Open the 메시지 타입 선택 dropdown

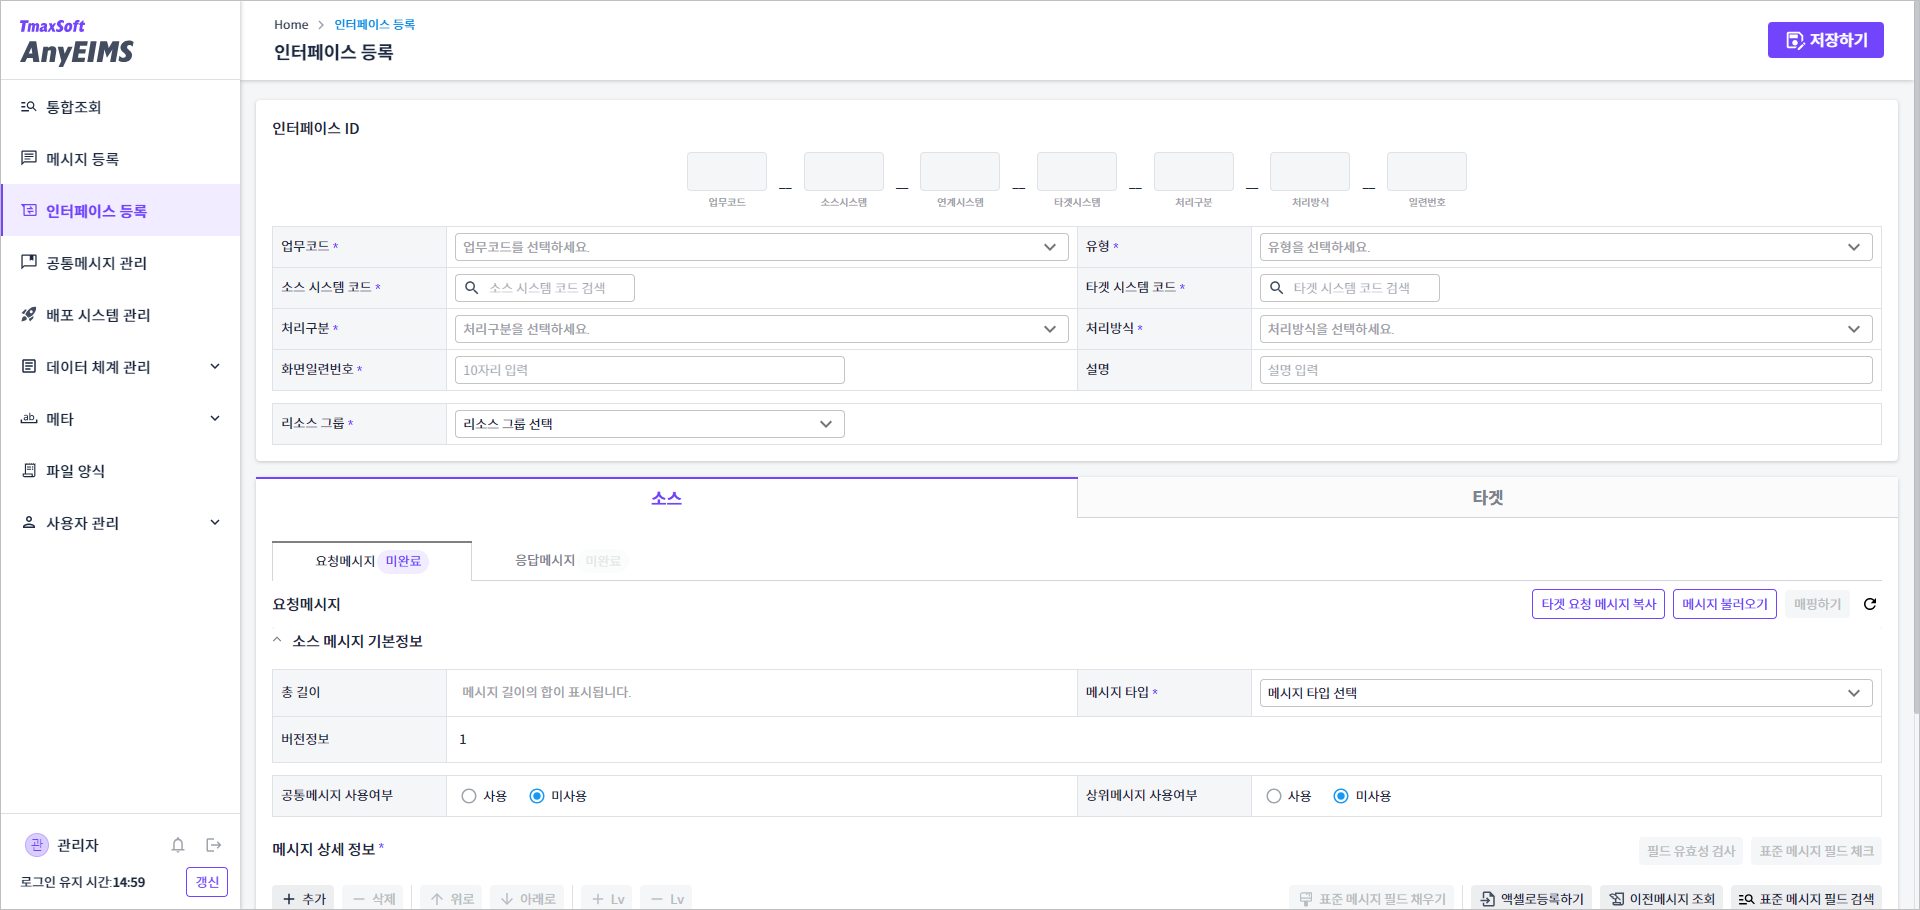point(1566,693)
